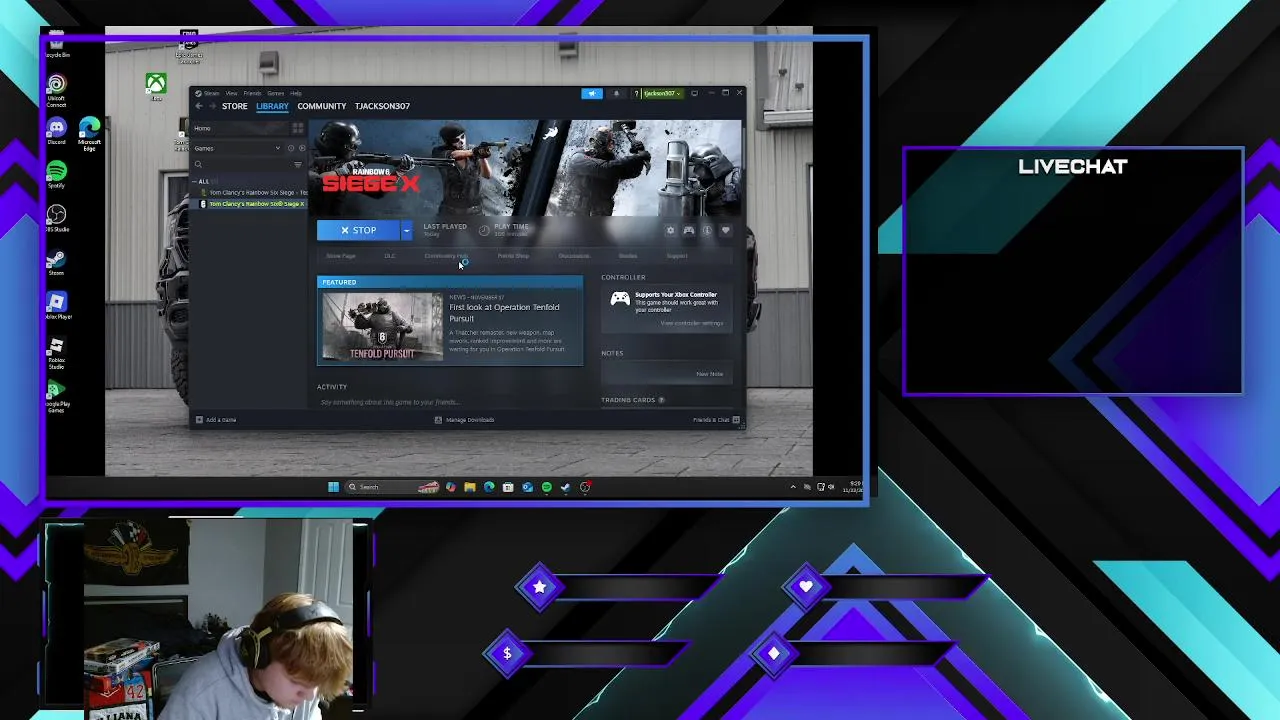Open game Store Page link

coord(341,256)
